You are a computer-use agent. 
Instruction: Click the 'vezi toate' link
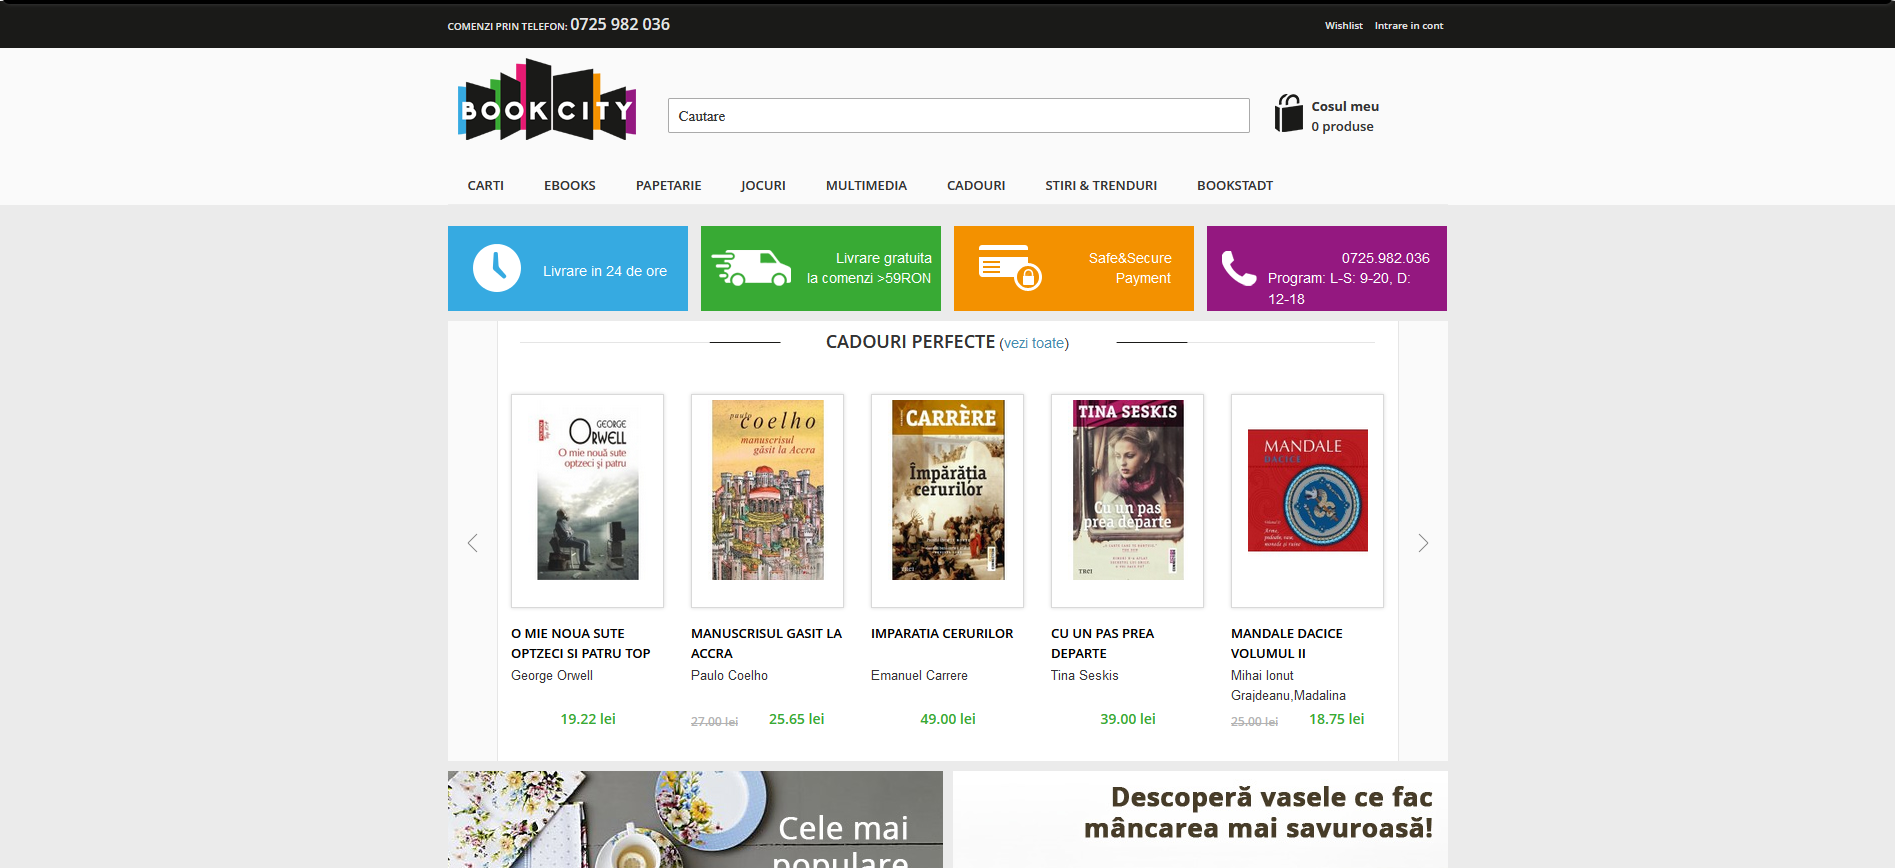point(1034,343)
